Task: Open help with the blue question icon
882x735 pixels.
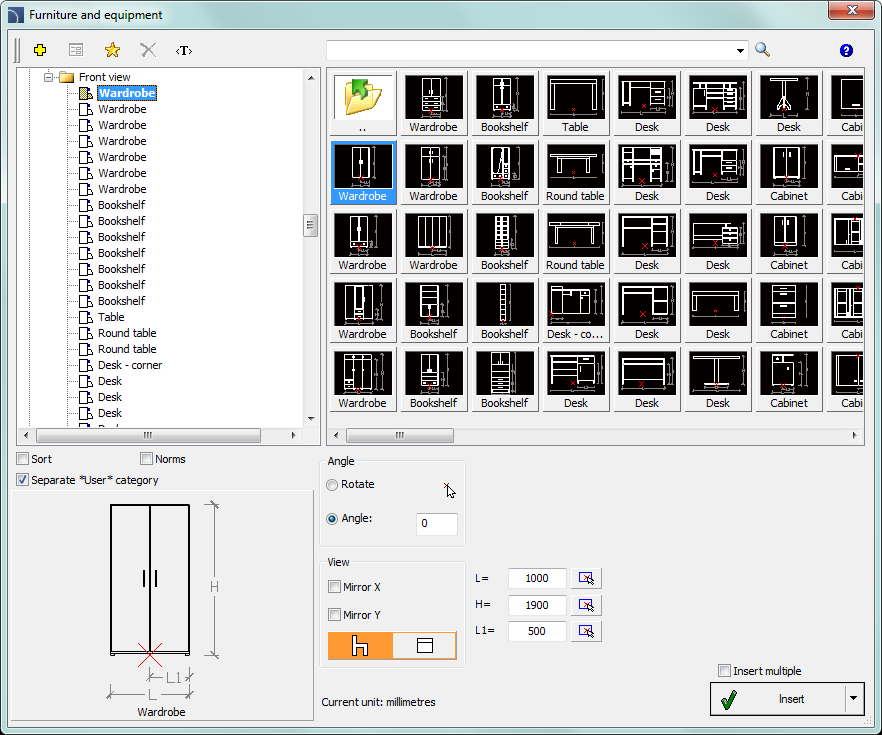Action: [x=846, y=50]
